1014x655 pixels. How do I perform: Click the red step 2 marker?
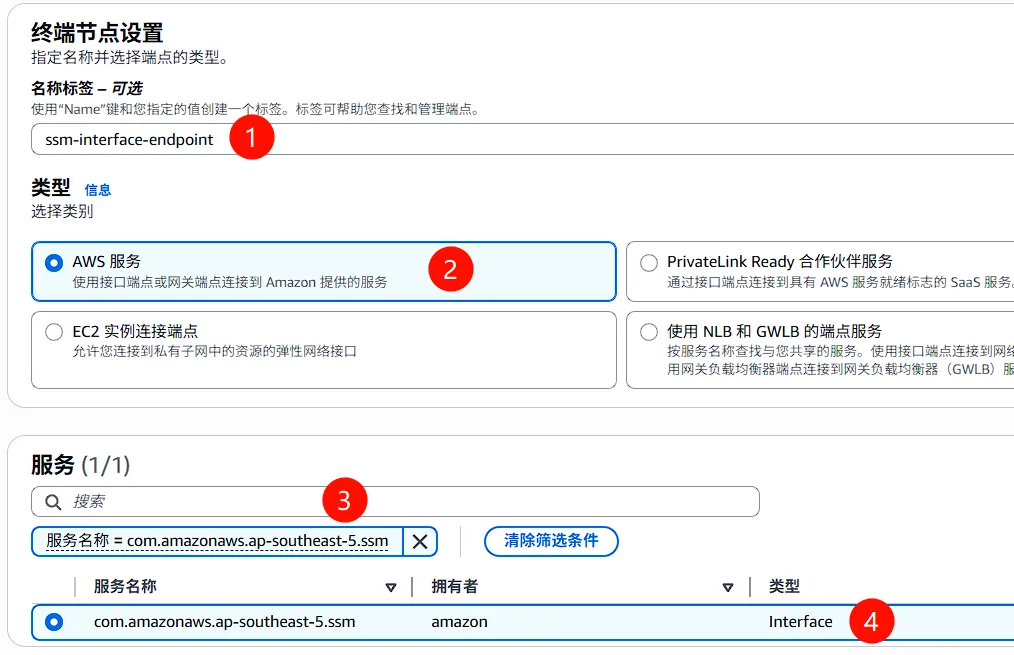(450, 269)
